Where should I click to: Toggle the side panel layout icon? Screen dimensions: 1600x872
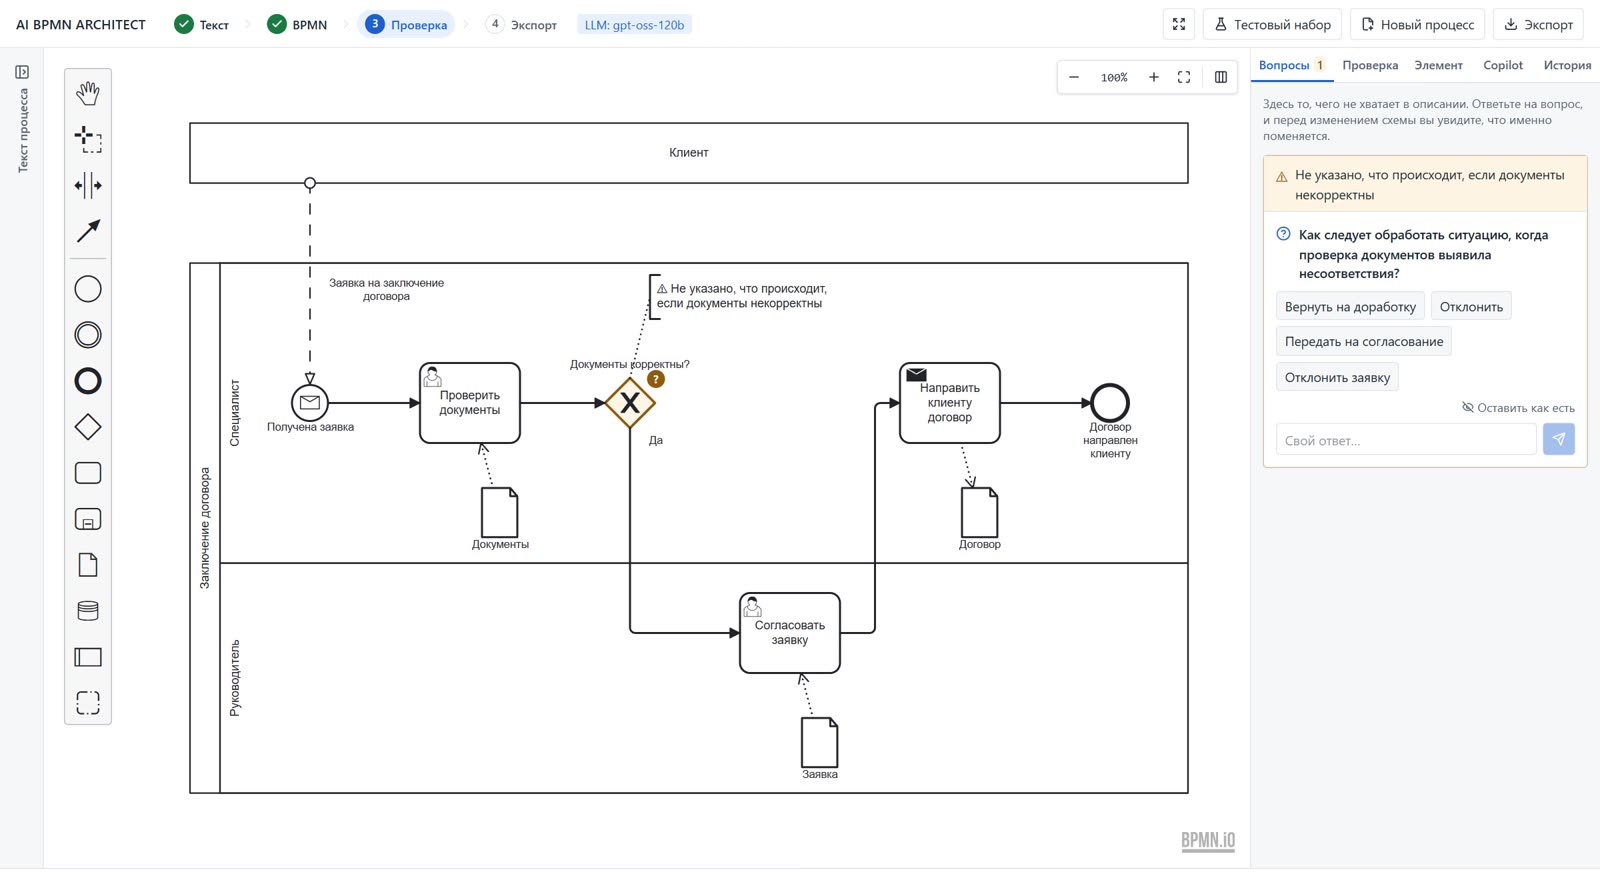pyautogui.click(x=1221, y=77)
